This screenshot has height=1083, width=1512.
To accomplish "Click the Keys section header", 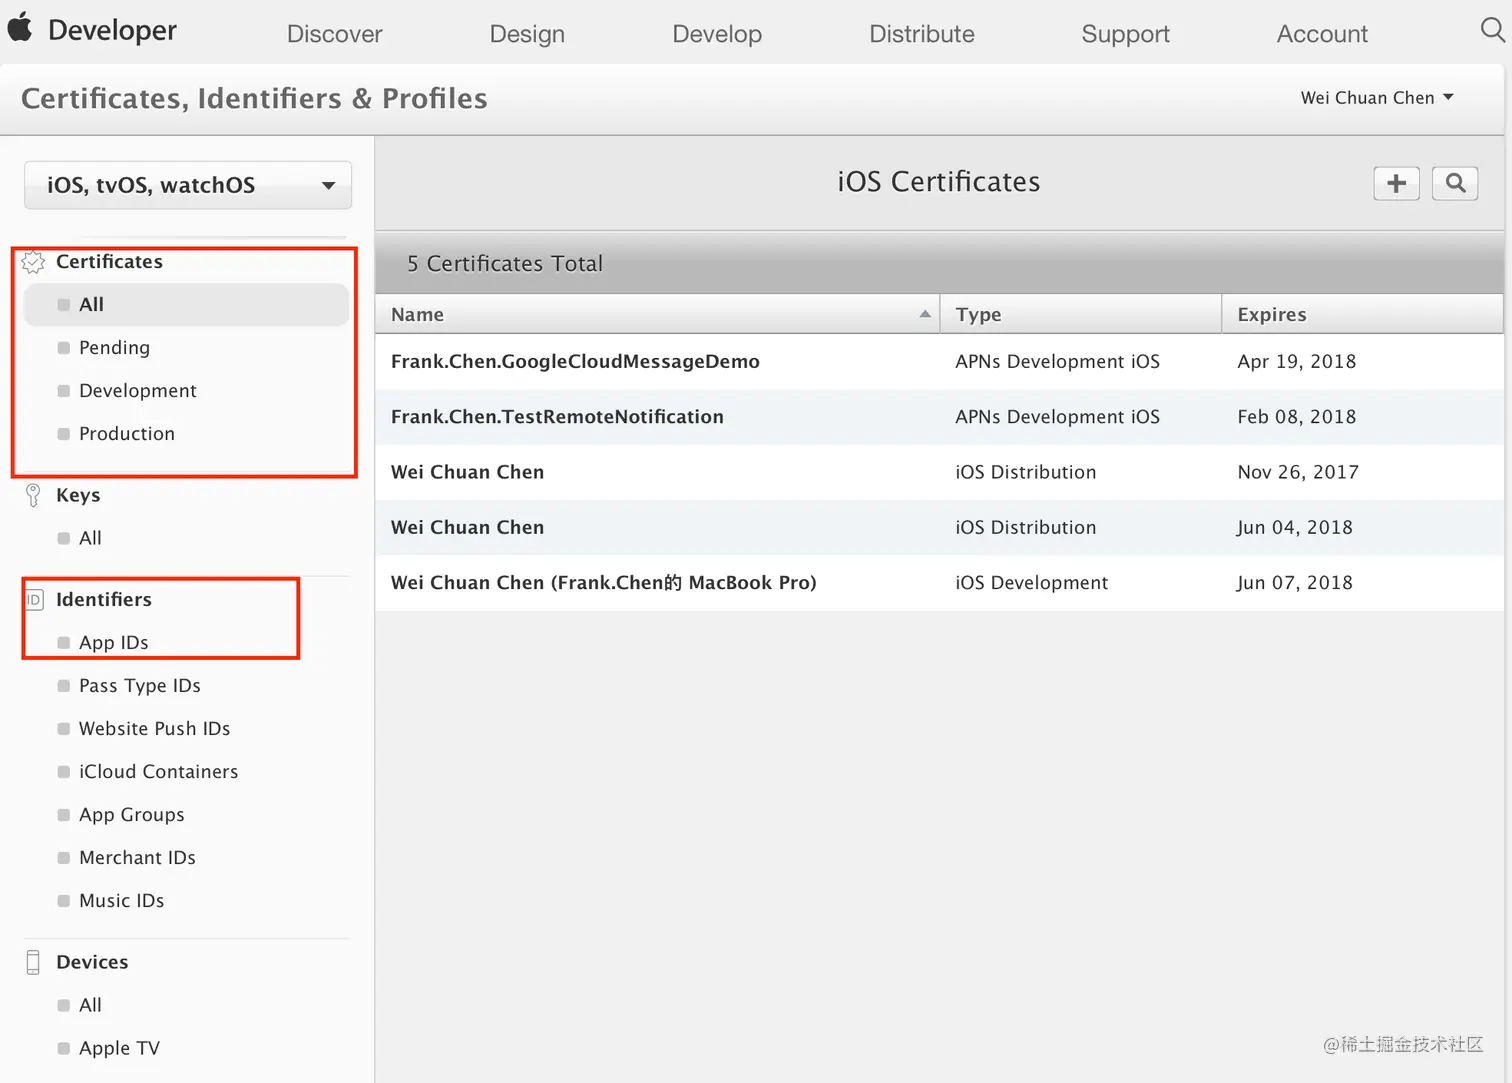I will pyautogui.click(x=78, y=495).
